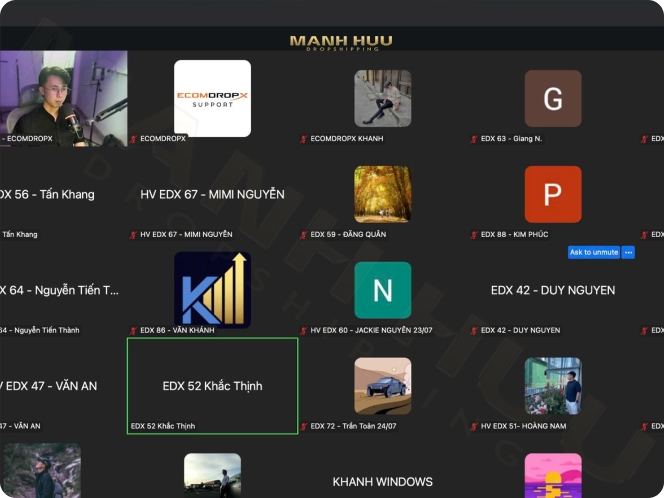Viewport: 664px width, 498px height.
Task: Click the muted mic icon next to EDX 88 KIM PHÚC
Action: click(474, 235)
